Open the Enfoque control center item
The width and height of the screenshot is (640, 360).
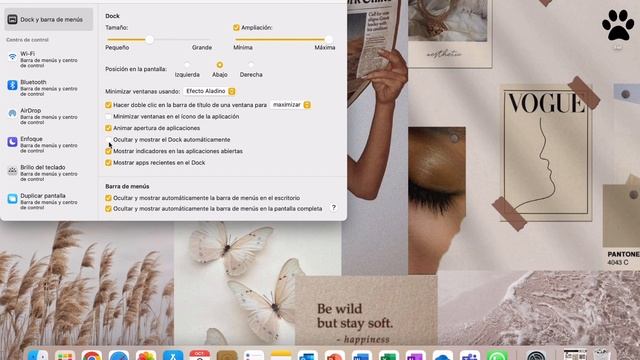tap(49, 144)
